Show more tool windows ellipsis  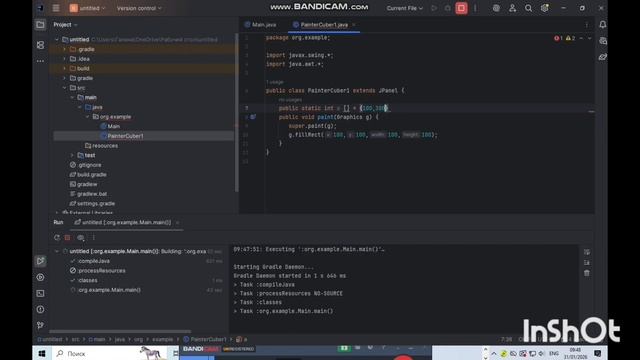coord(40,61)
